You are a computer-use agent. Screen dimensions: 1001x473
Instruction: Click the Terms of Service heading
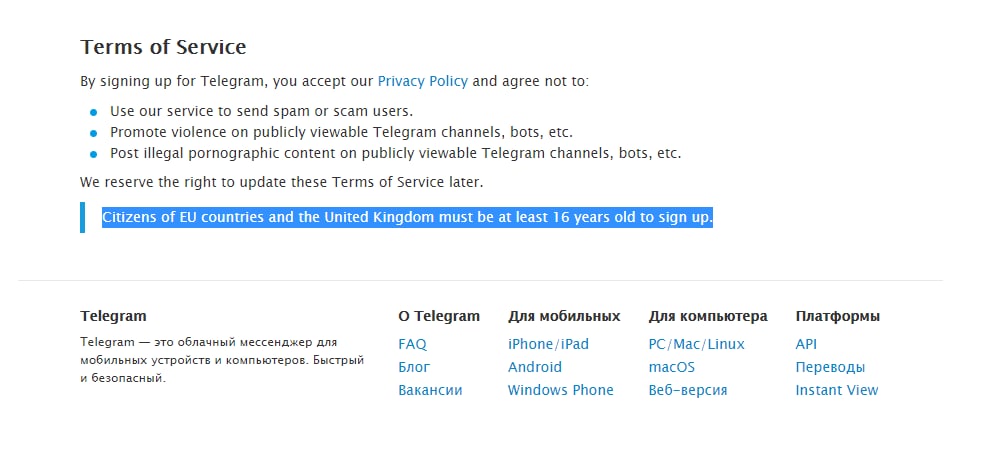point(163,47)
